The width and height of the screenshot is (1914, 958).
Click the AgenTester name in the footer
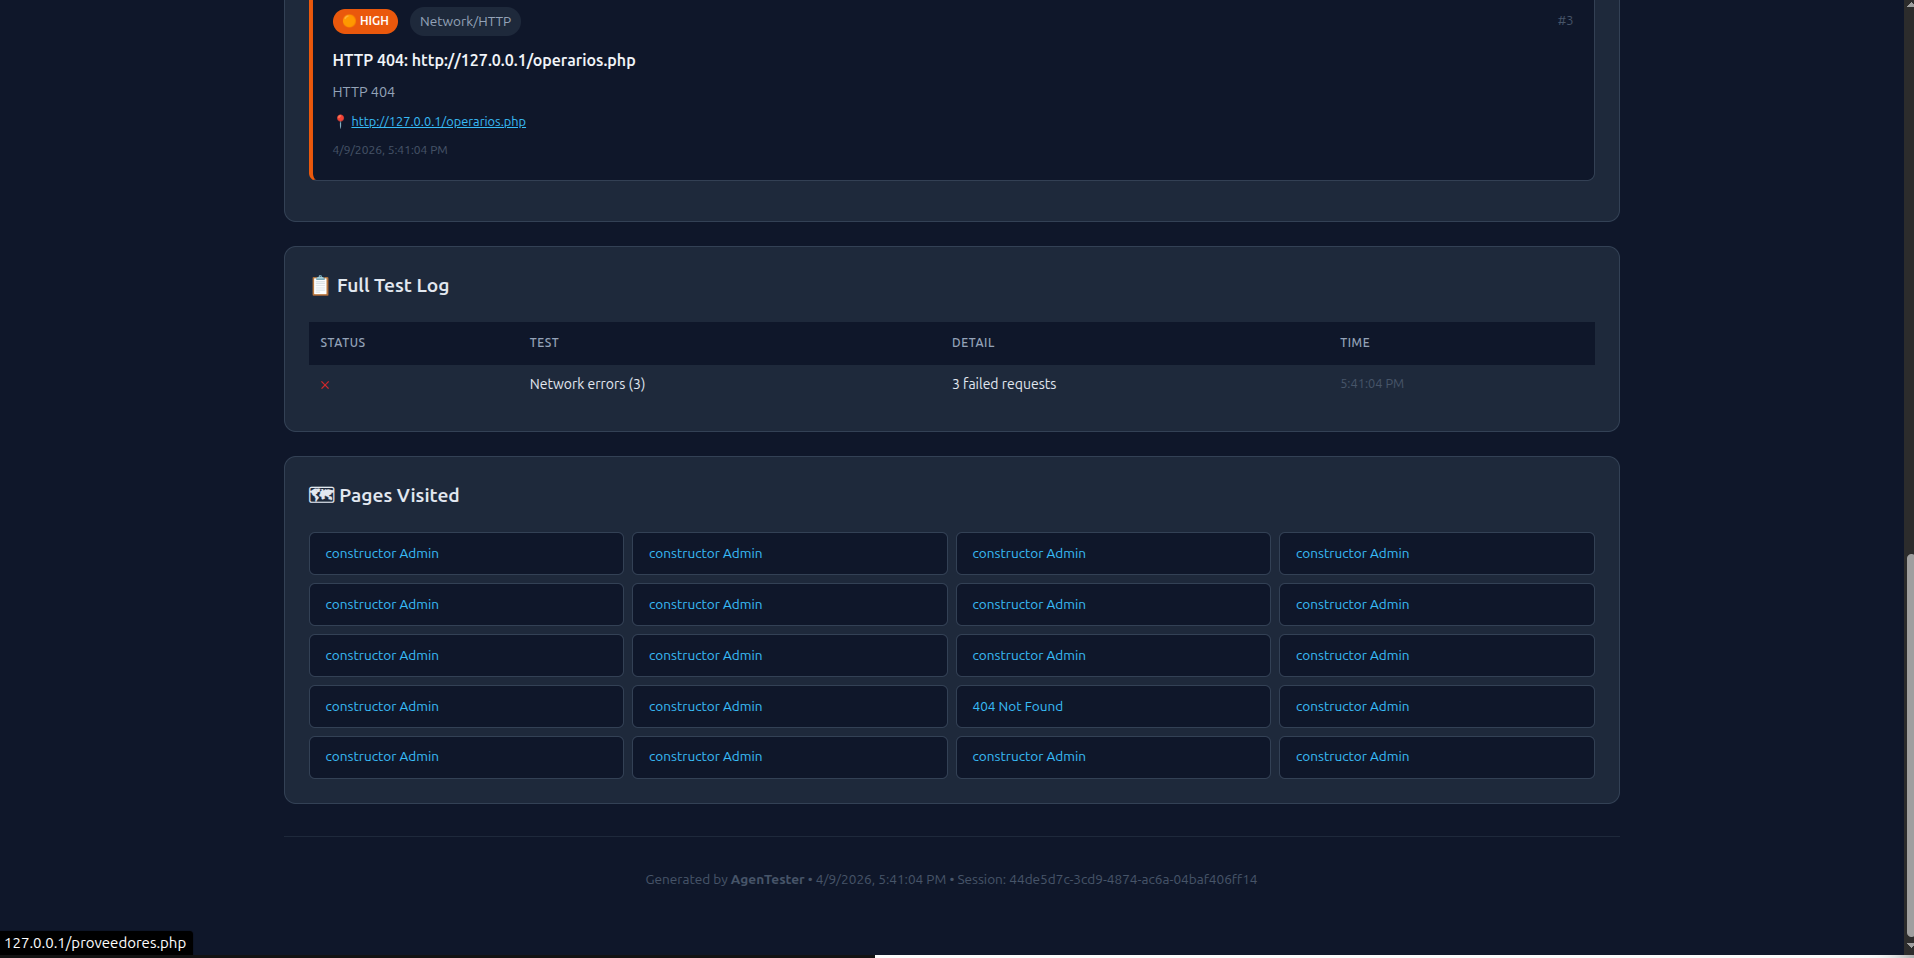(768, 879)
